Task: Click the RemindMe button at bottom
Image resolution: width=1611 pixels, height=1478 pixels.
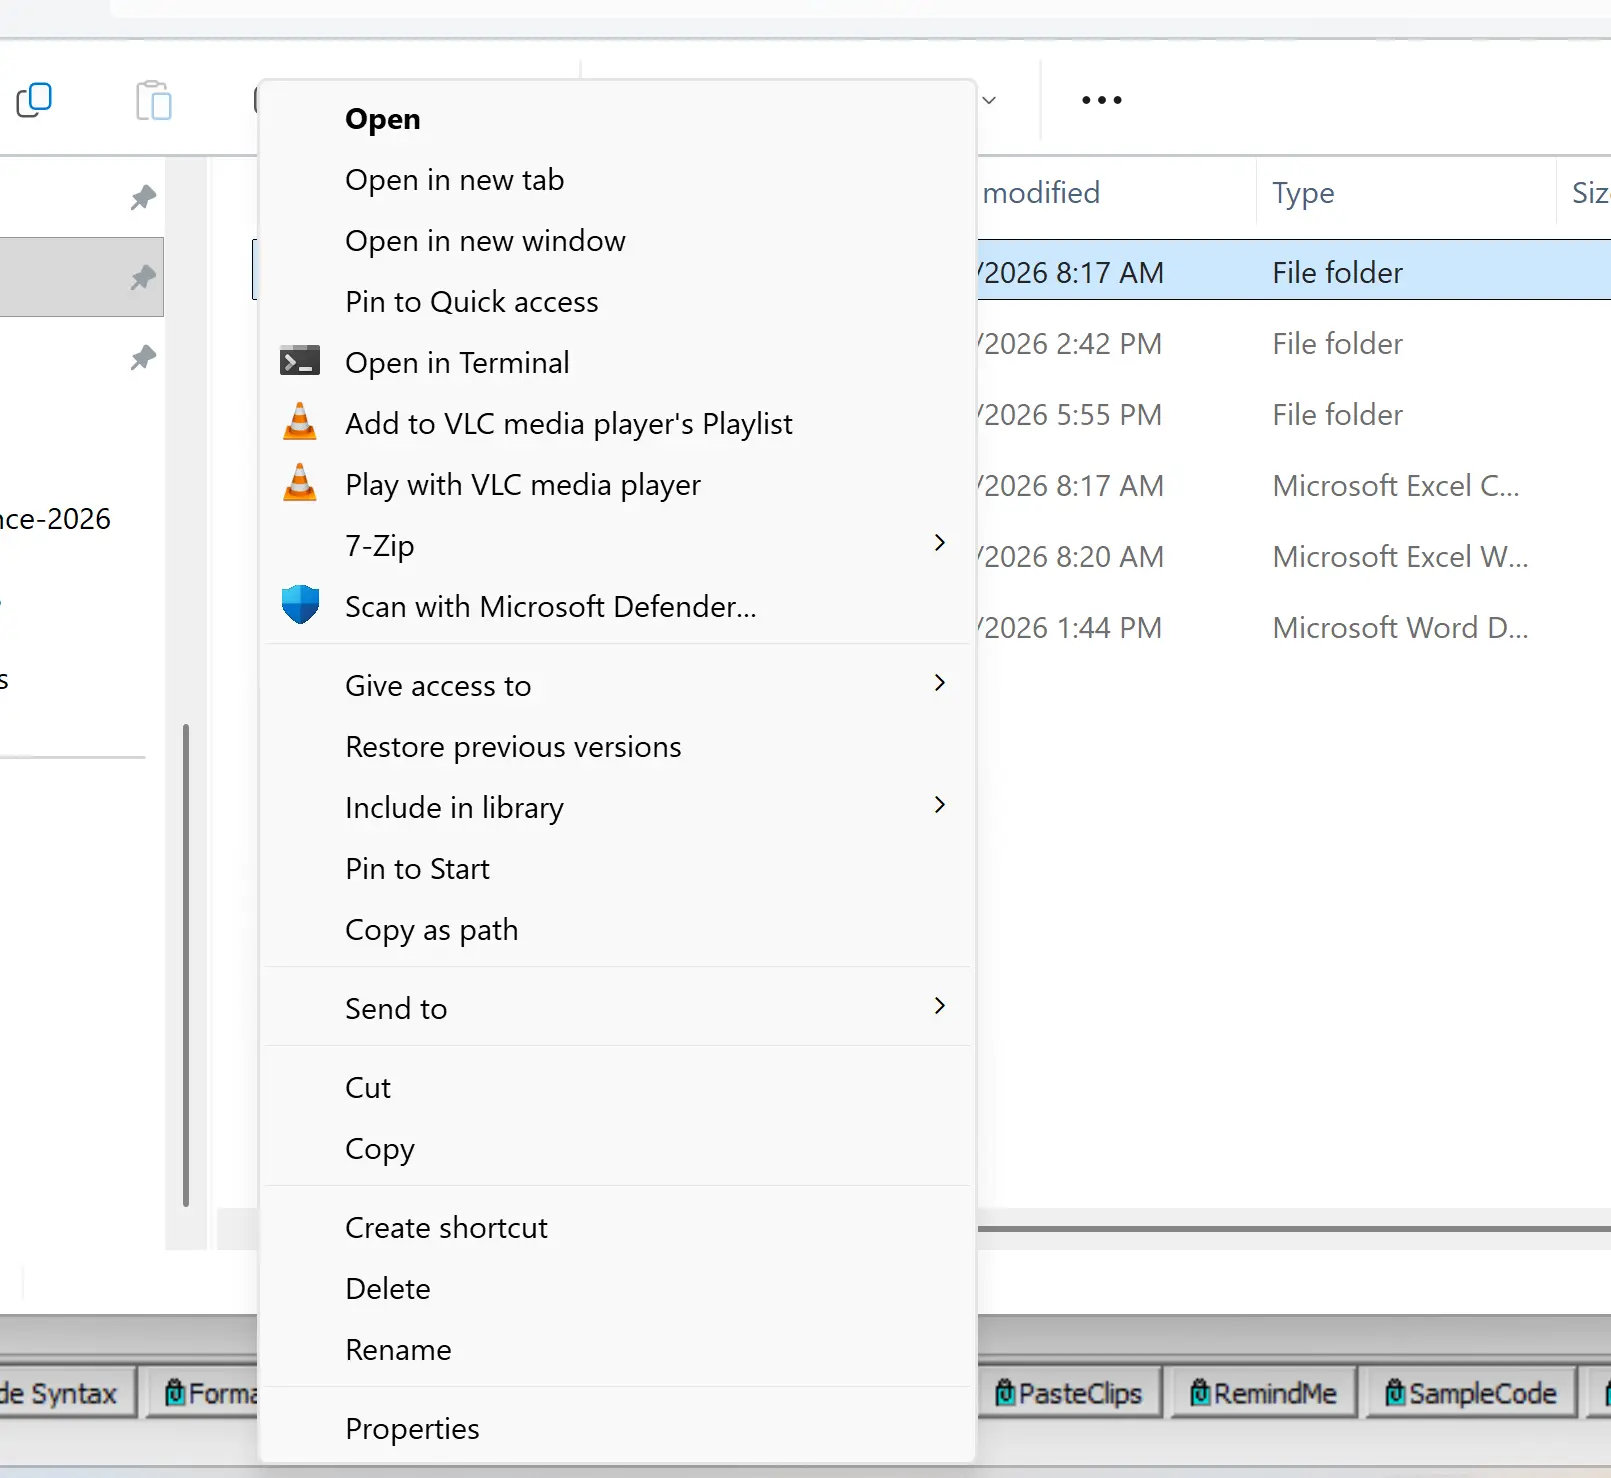Action: [1264, 1393]
